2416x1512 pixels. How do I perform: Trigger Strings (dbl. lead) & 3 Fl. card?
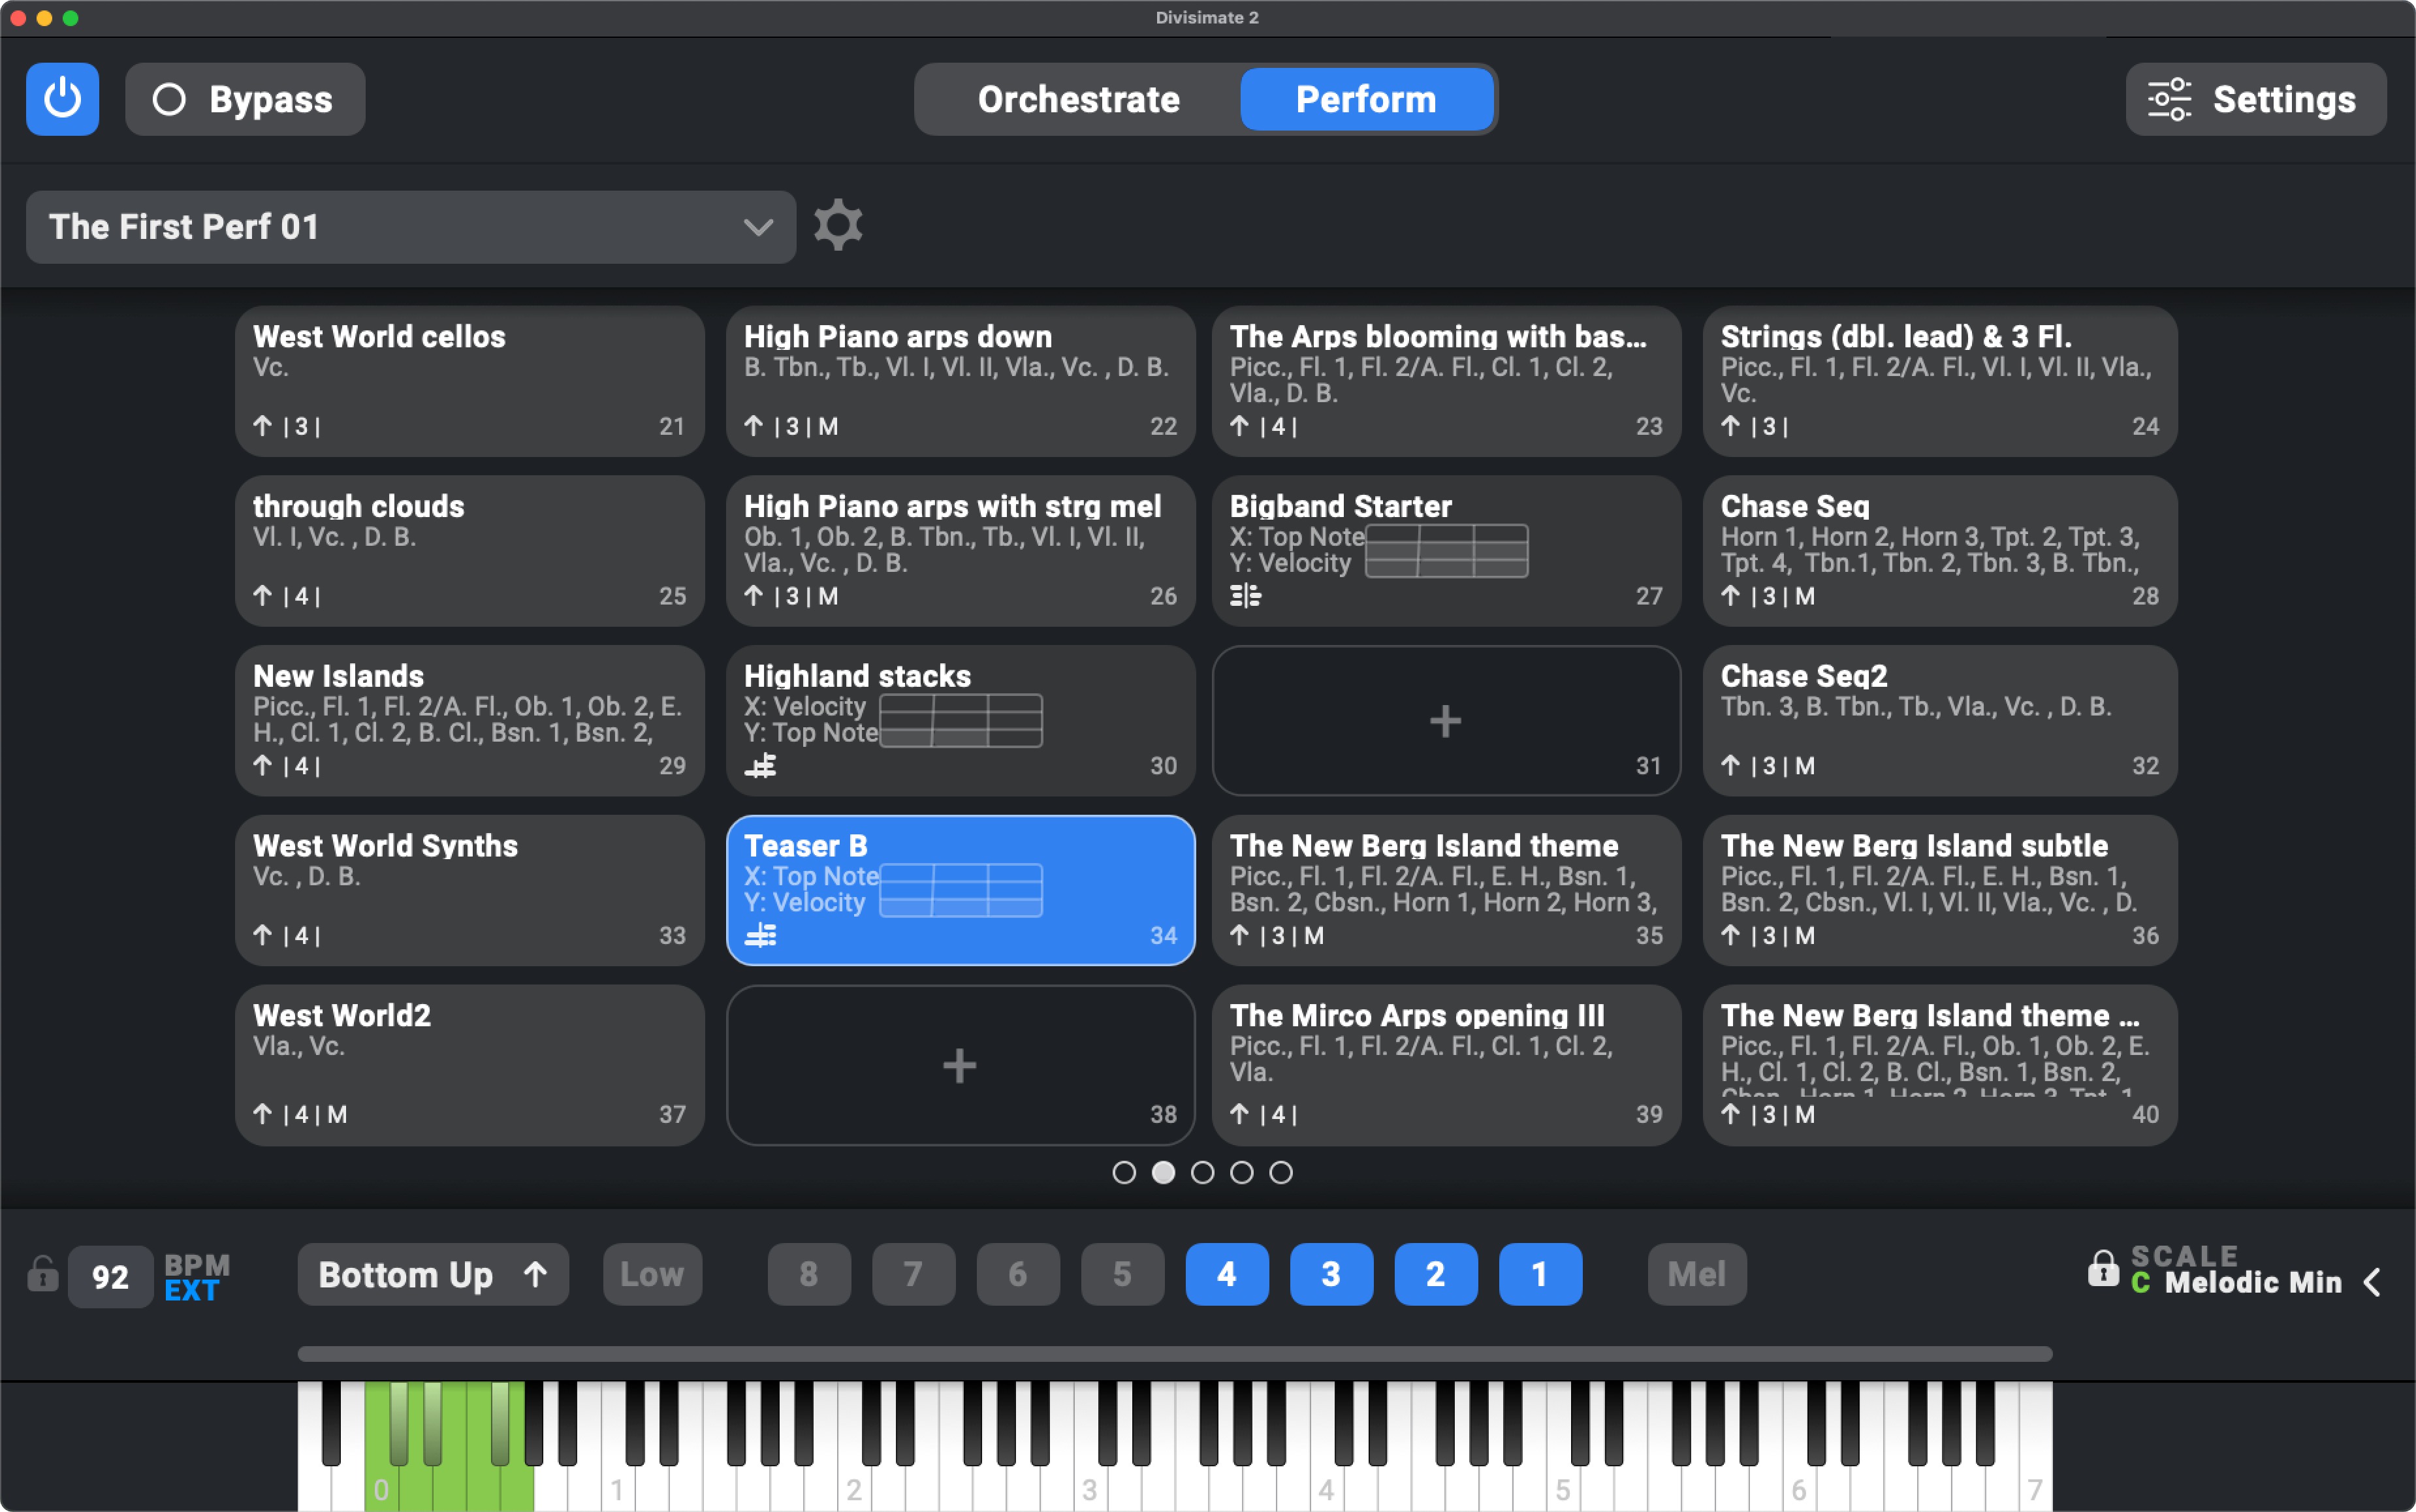click(x=1940, y=381)
